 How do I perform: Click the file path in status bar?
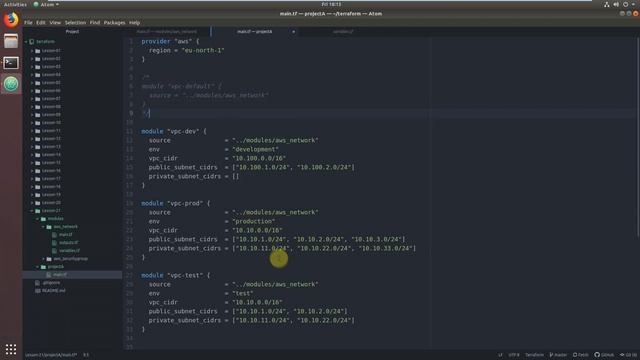coord(51,355)
